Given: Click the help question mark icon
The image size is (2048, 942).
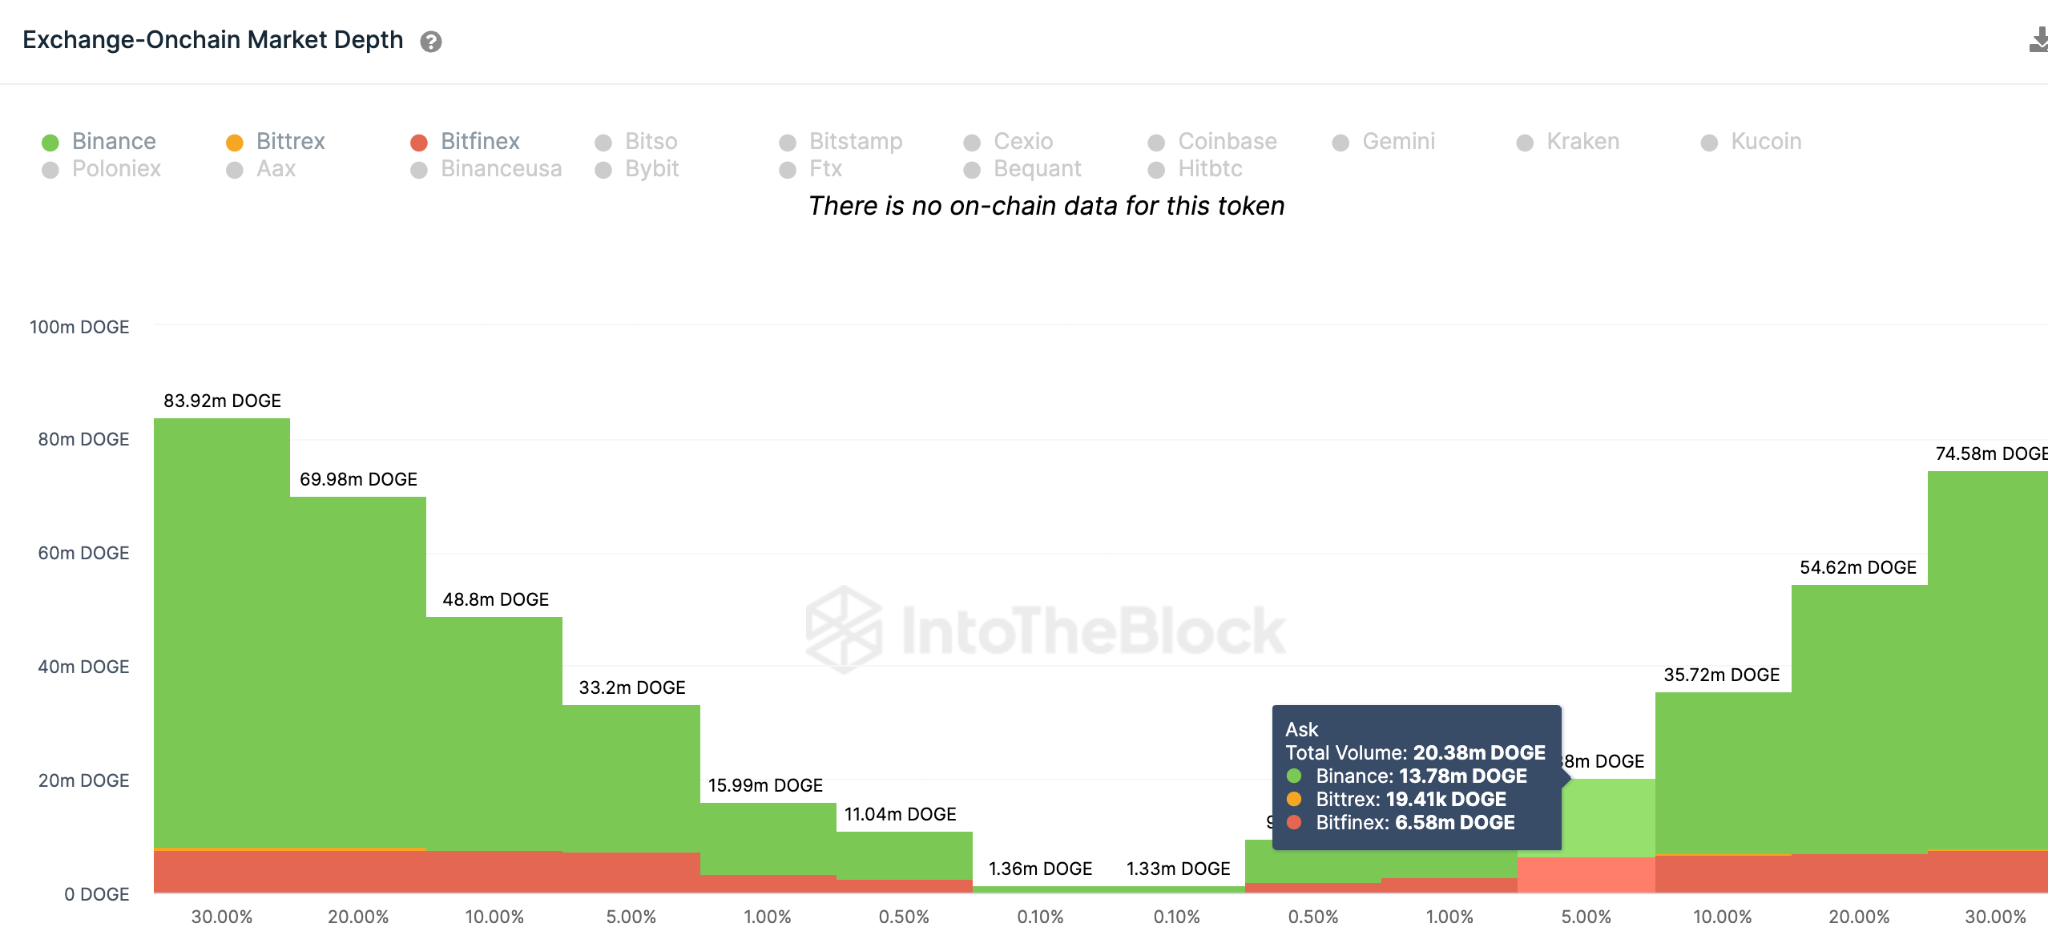Looking at the screenshot, I should click(x=431, y=42).
